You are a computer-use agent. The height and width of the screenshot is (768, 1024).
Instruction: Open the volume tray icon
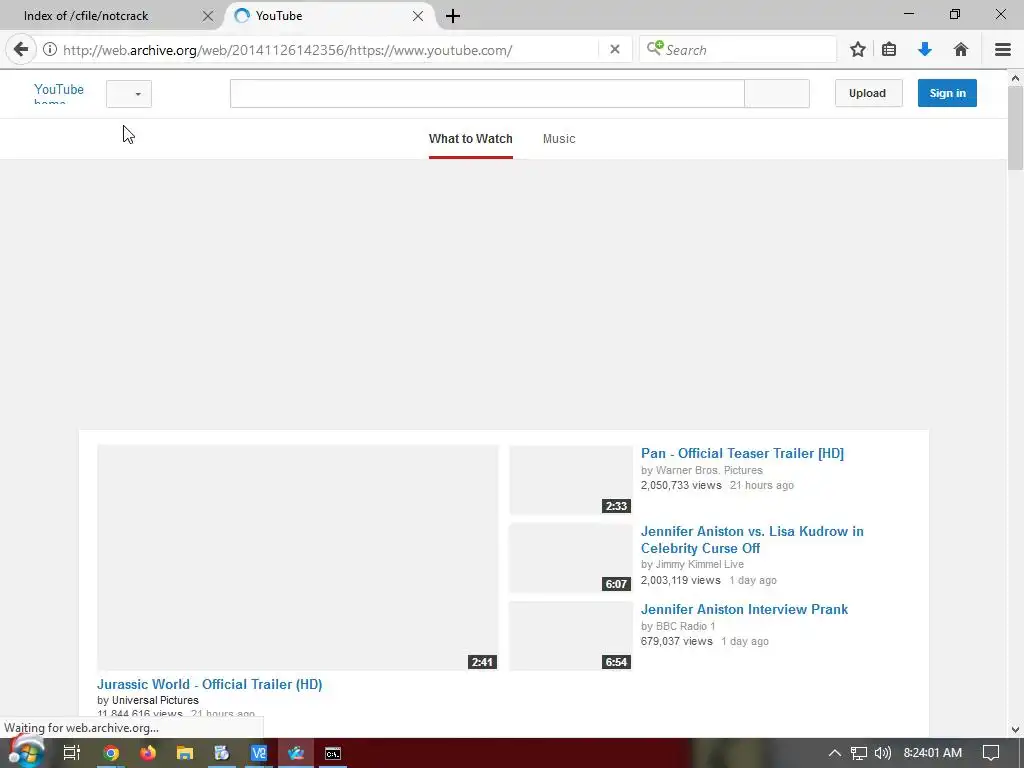tap(882, 753)
